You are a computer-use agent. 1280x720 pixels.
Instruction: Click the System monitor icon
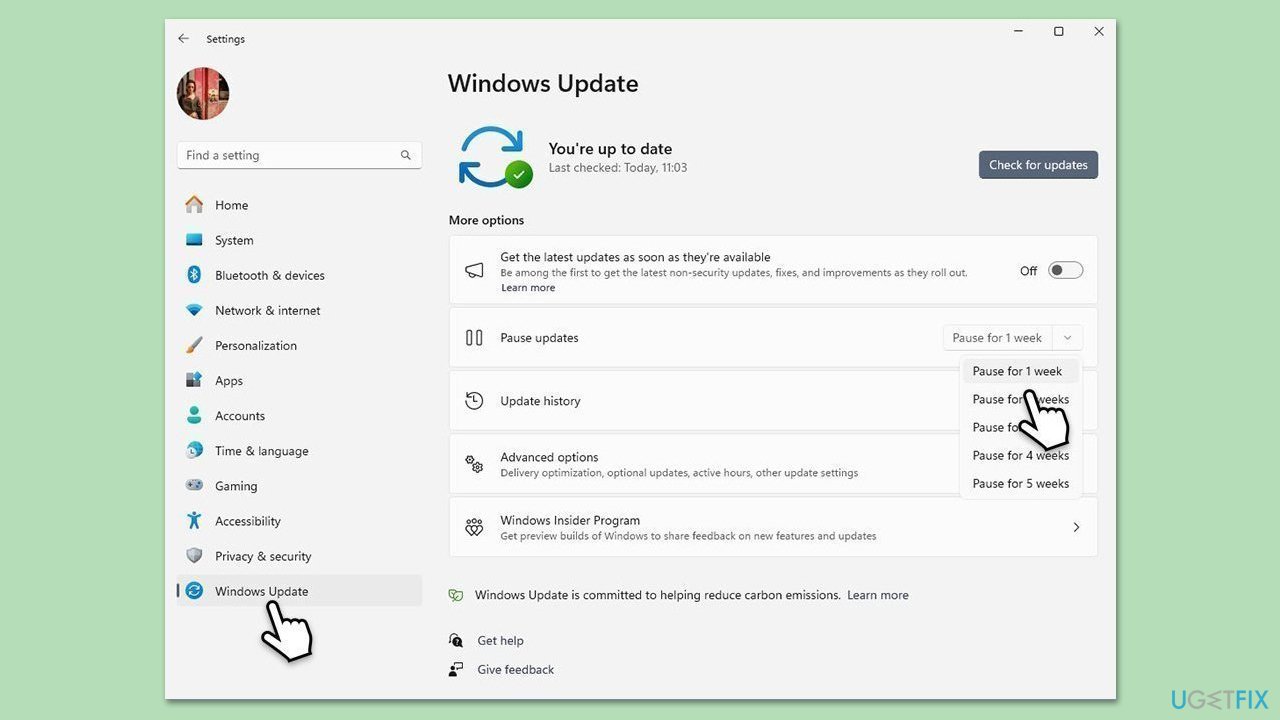[194, 240]
